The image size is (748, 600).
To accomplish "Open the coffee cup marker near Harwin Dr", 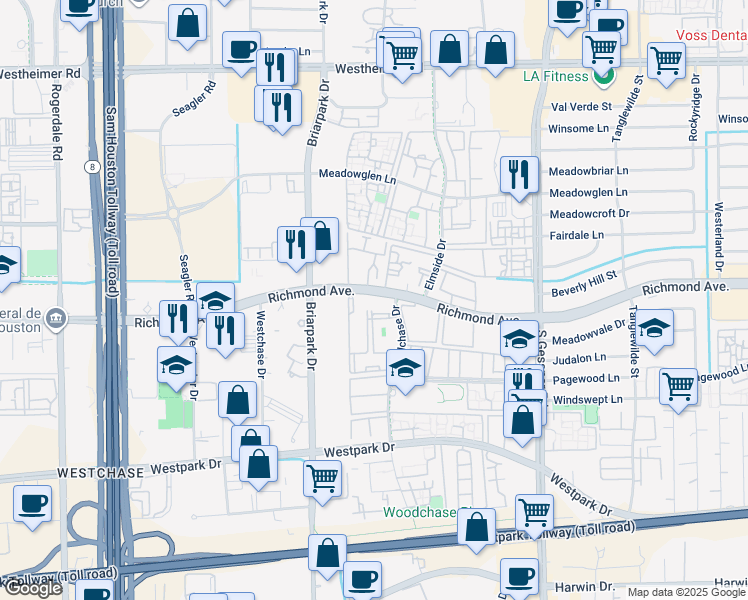I will click(x=519, y=577).
